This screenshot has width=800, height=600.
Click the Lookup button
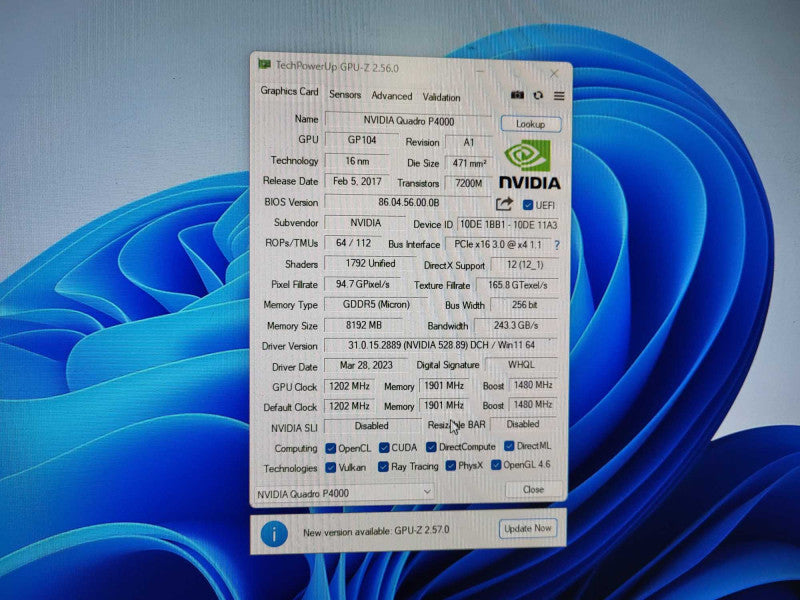[x=531, y=124]
